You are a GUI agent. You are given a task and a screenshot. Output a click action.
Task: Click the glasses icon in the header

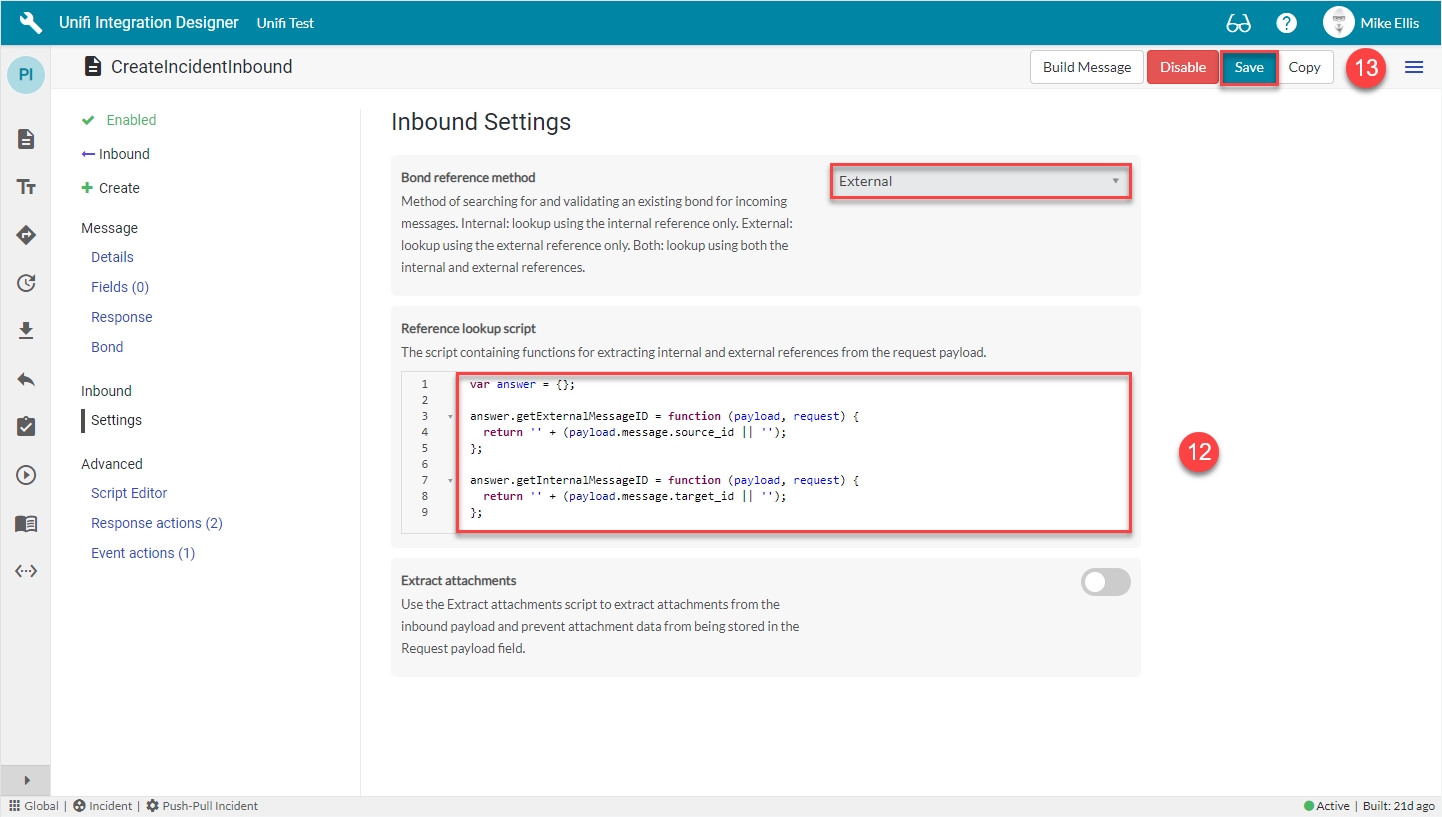pos(1238,23)
